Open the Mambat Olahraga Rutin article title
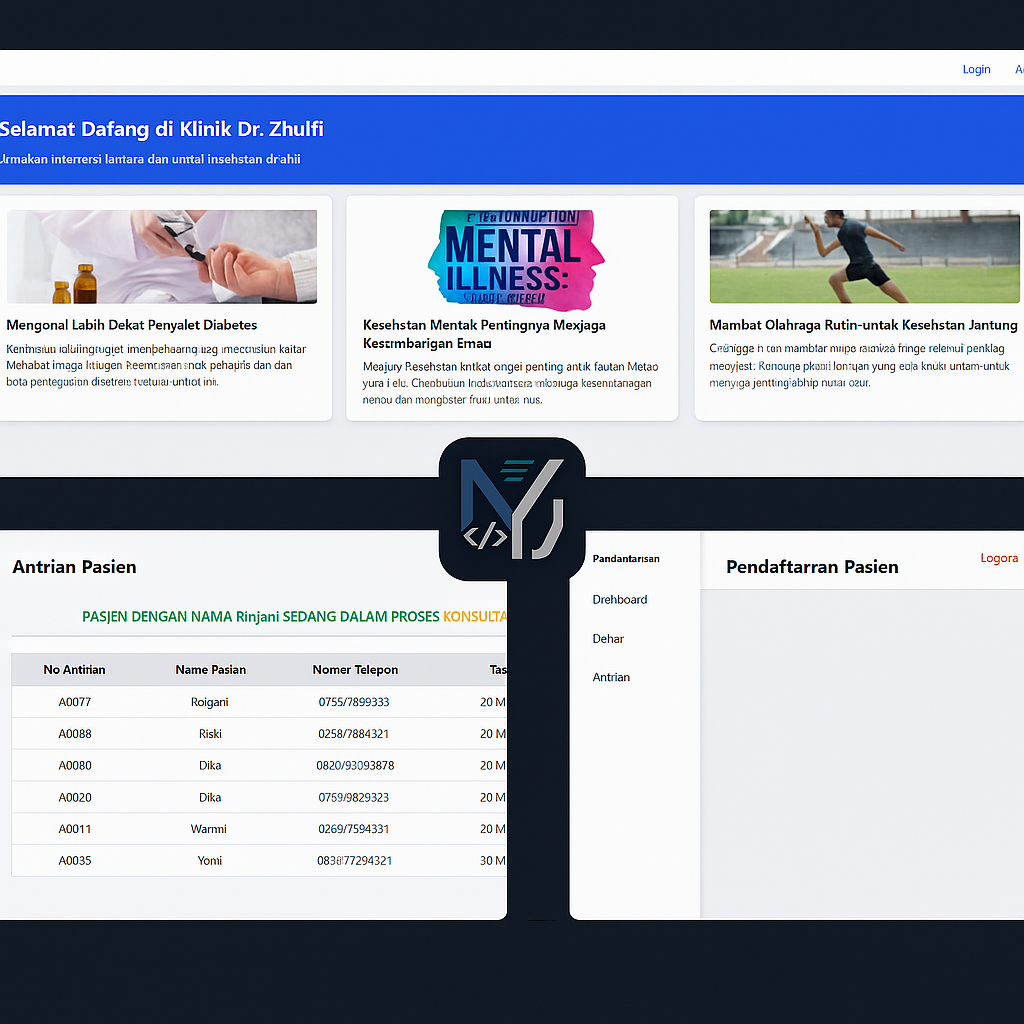 (x=863, y=325)
